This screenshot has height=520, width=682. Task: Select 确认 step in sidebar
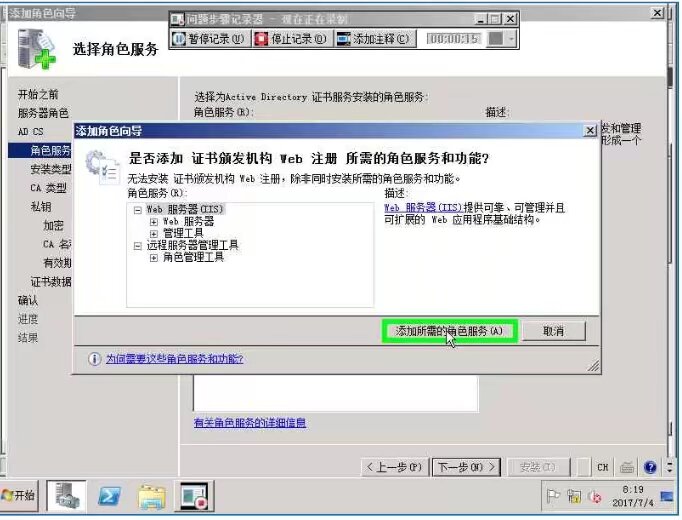[28, 300]
